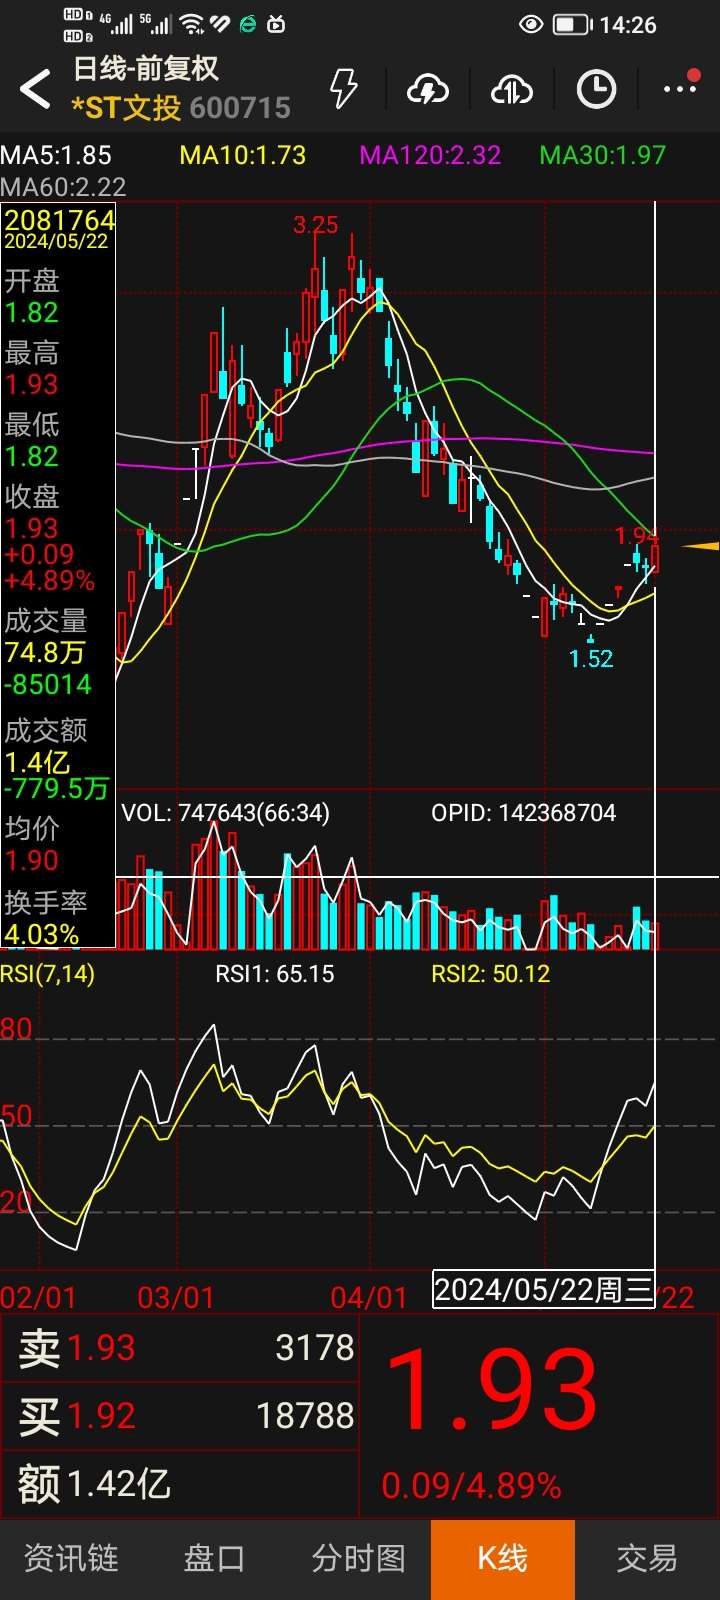The width and height of the screenshot is (720, 1600).
Task: Tap the RSI2: 50.12 value
Action: coord(491,974)
